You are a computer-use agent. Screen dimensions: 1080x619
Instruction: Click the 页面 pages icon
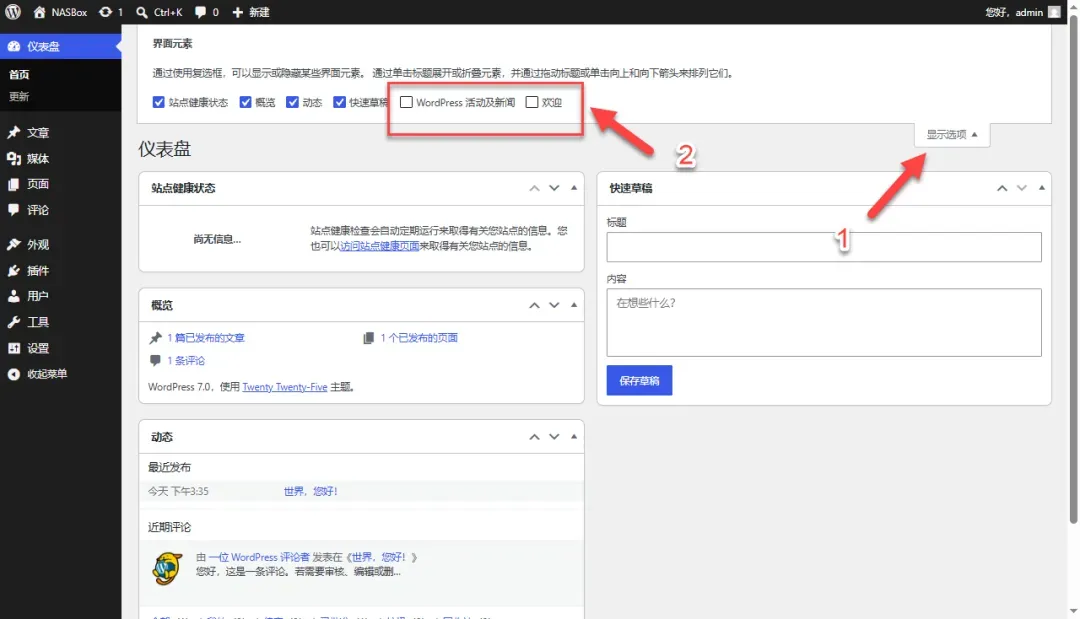point(14,184)
